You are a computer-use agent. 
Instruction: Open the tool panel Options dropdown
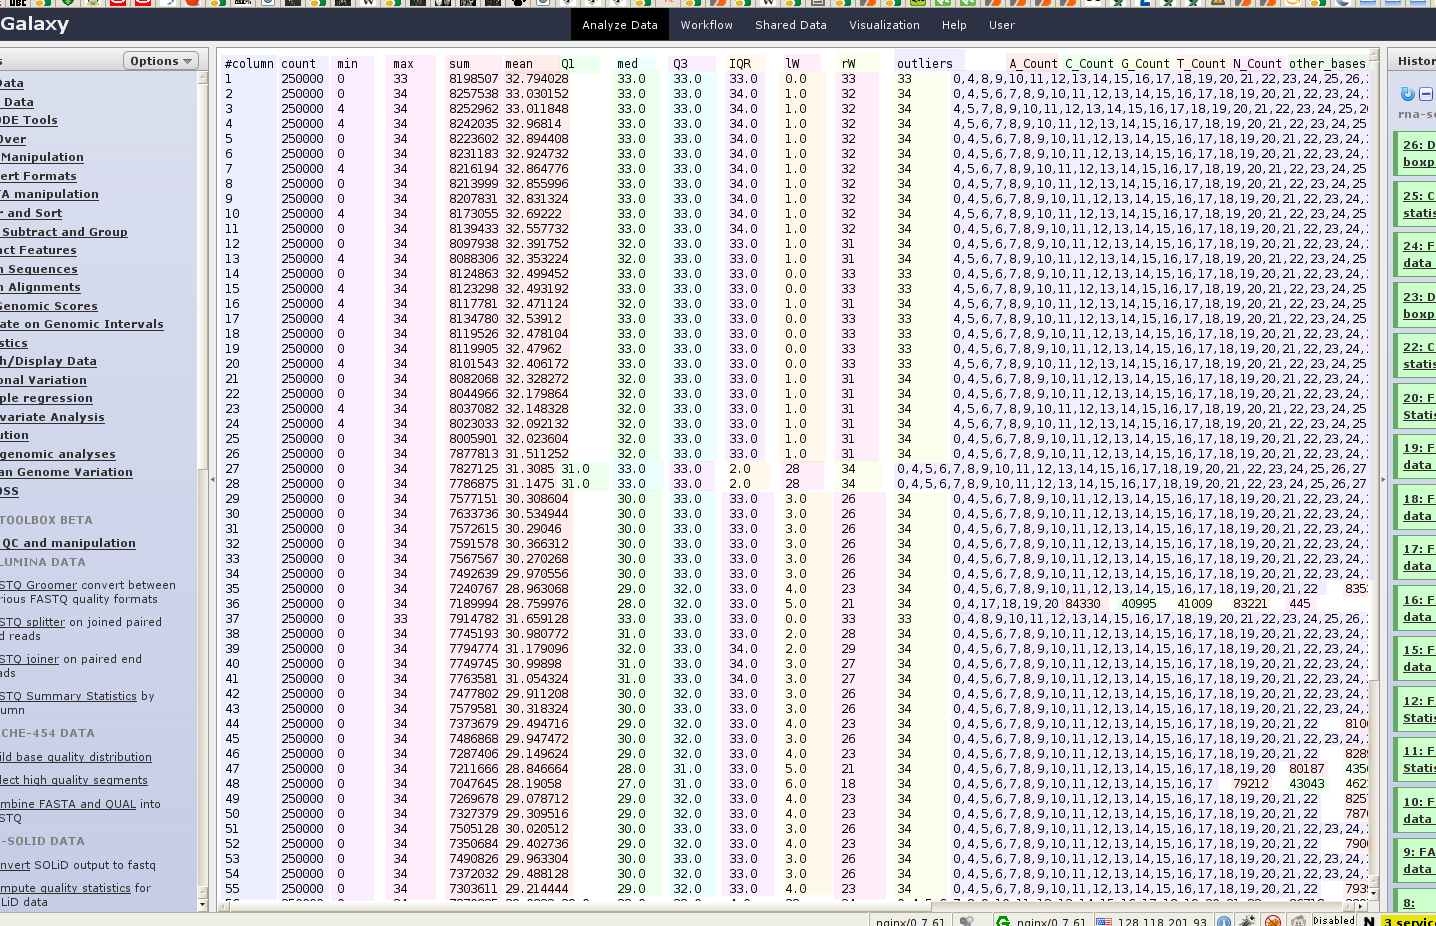[160, 61]
